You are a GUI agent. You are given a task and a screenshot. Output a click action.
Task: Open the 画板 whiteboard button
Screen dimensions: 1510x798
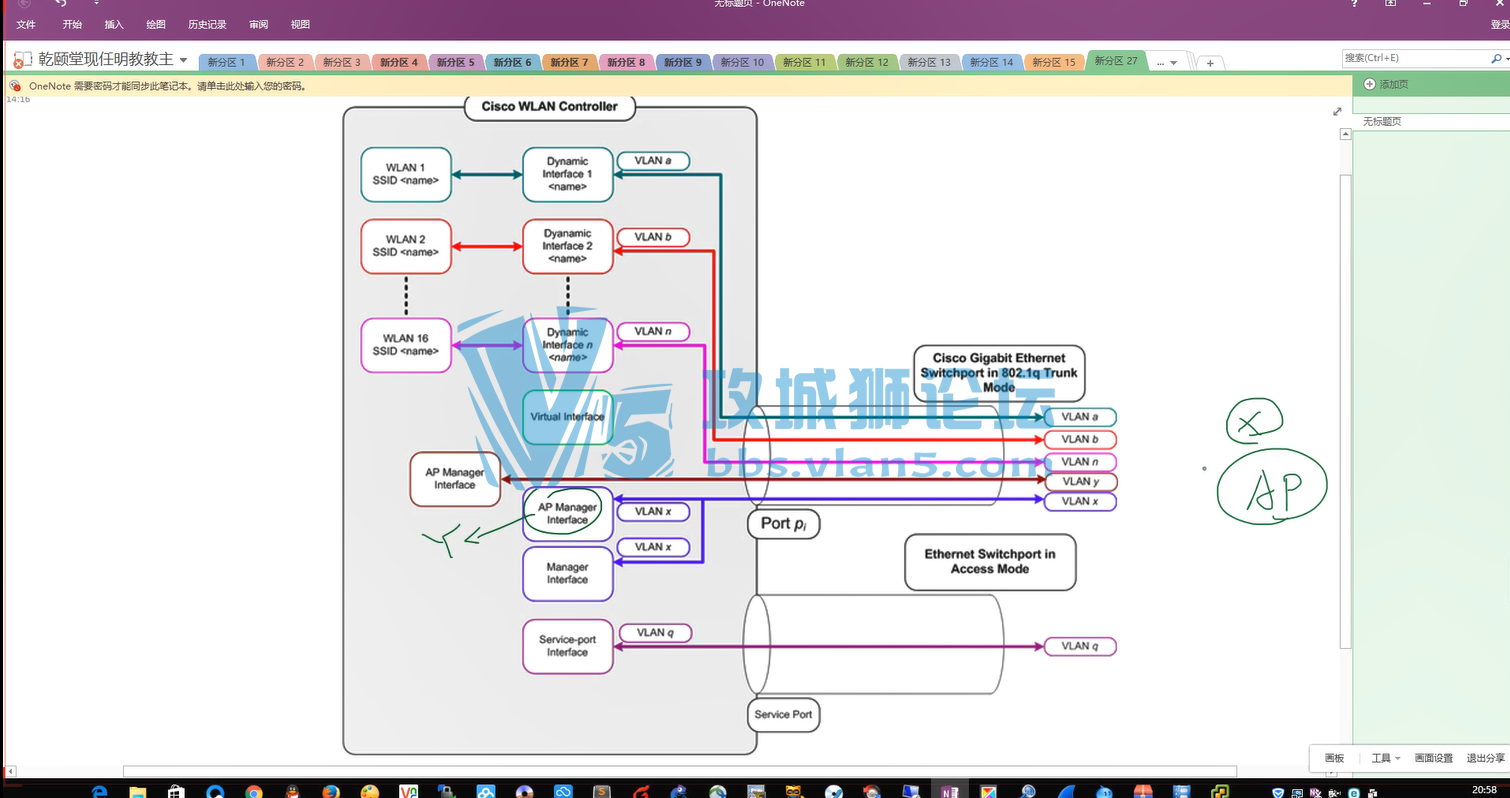pyautogui.click(x=1334, y=758)
